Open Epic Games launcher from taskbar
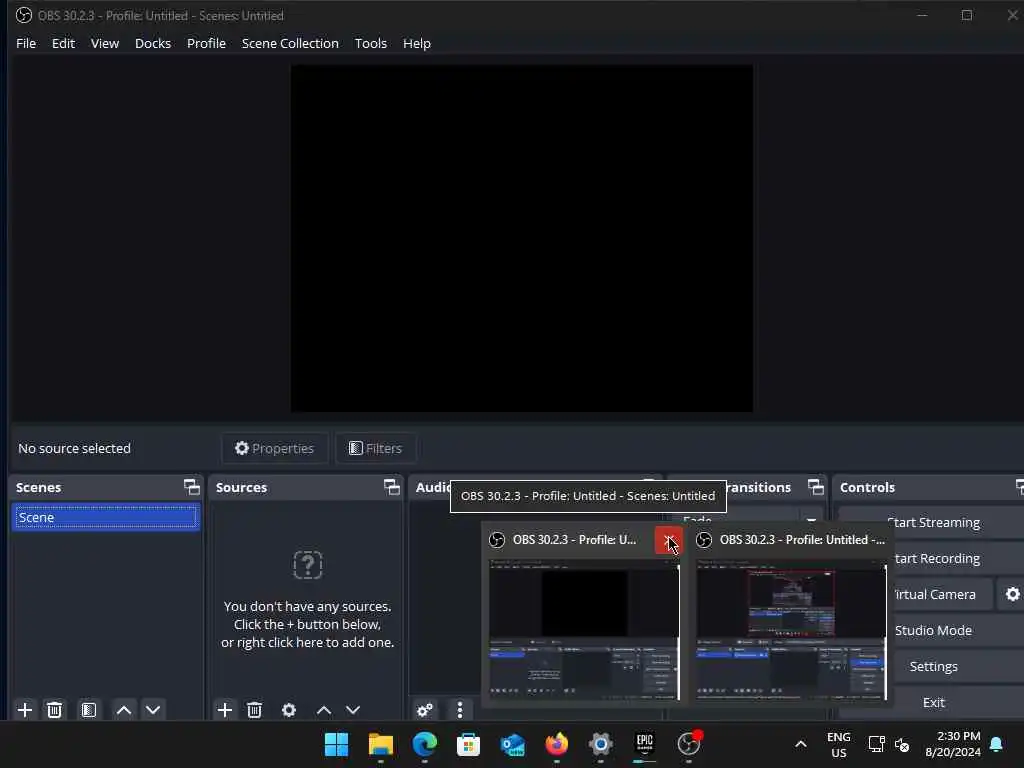 point(645,744)
